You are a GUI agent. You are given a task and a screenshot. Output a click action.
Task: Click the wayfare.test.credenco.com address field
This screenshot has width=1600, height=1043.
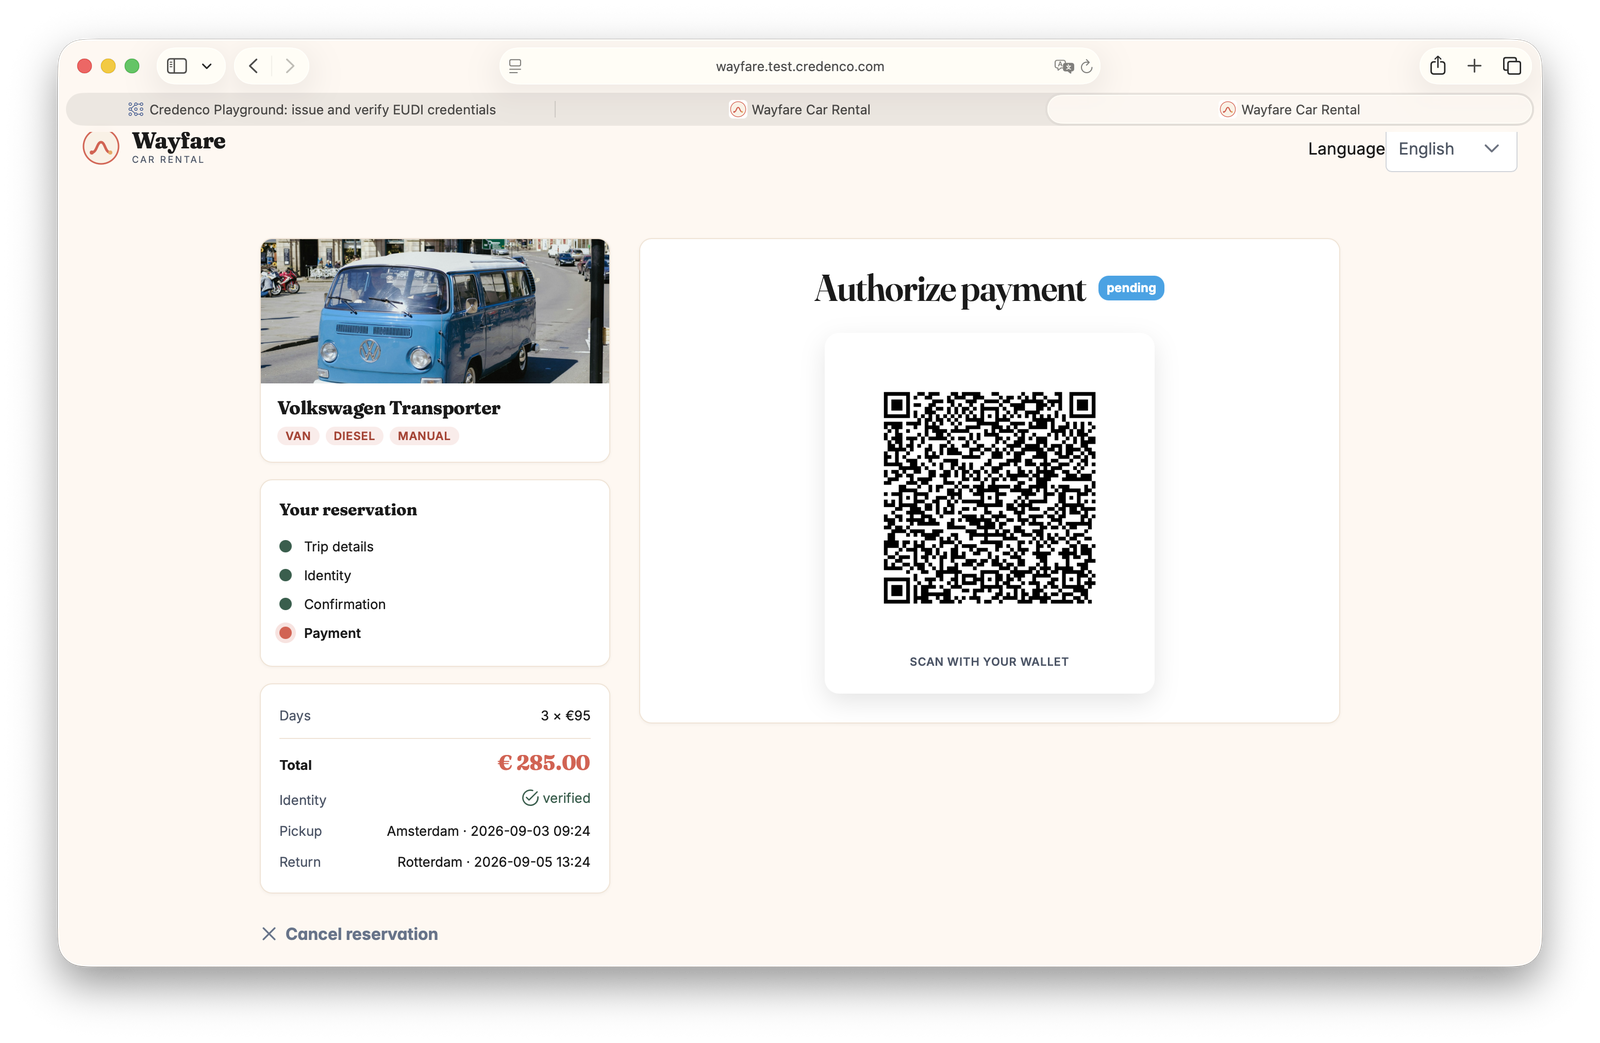point(800,66)
